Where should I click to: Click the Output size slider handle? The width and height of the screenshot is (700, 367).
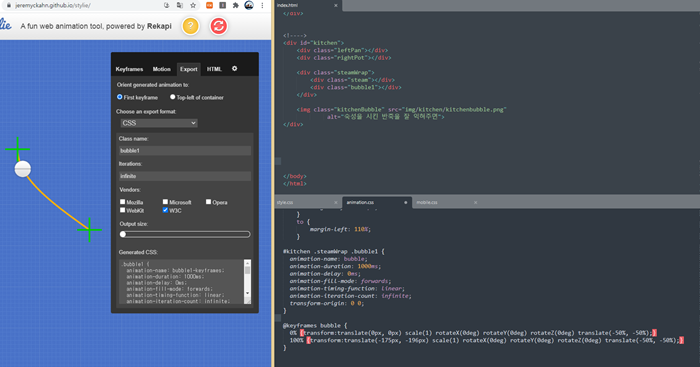123,234
